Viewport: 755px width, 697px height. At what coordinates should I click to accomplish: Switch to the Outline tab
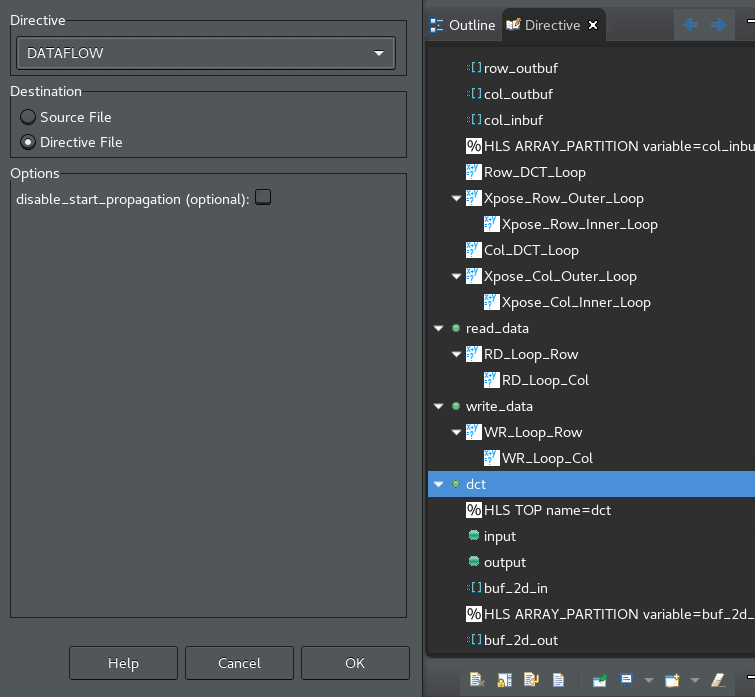click(462, 25)
